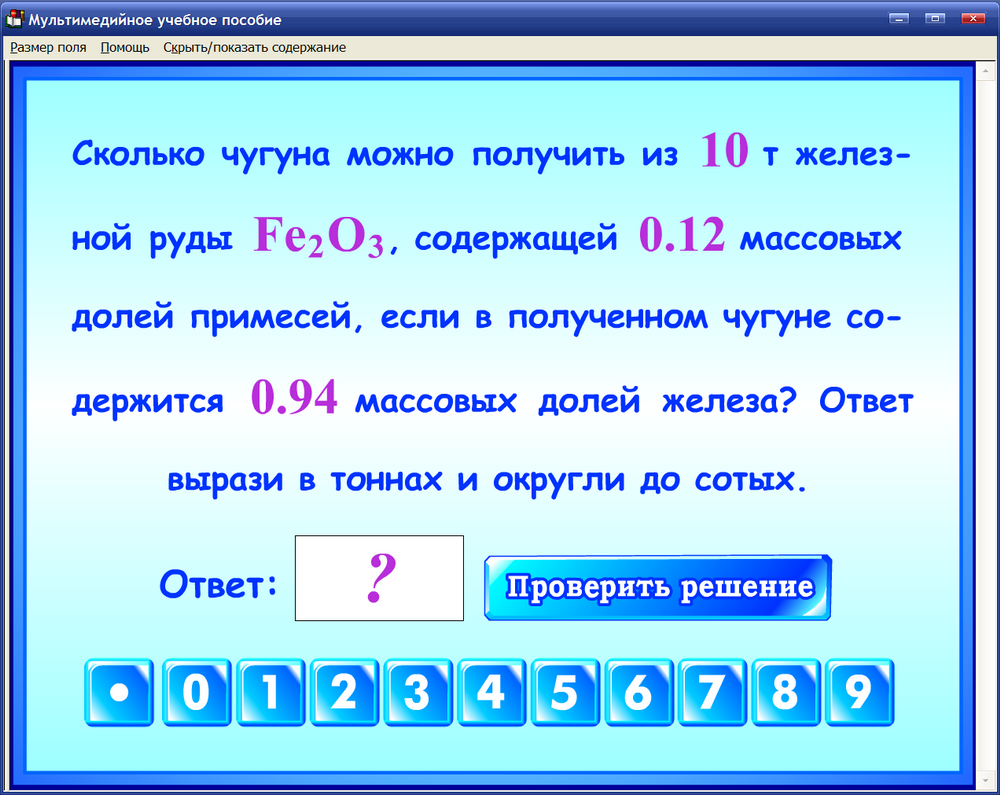Image resolution: width=1000 pixels, height=795 pixels.
Task: Open the Размер поля menu
Action: click(48, 47)
